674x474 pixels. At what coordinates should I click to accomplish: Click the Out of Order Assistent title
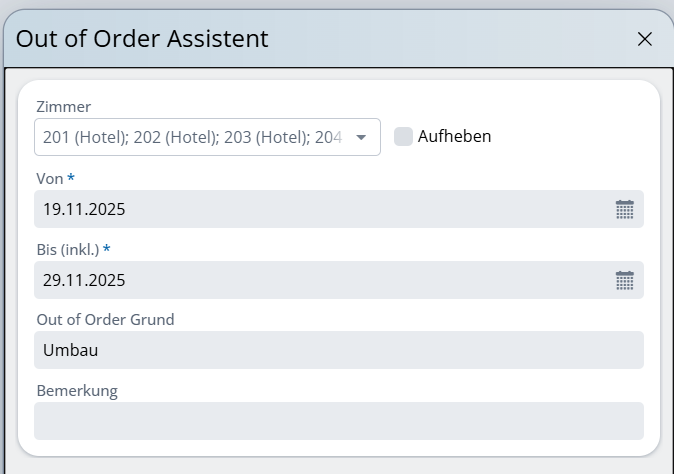(142, 39)
